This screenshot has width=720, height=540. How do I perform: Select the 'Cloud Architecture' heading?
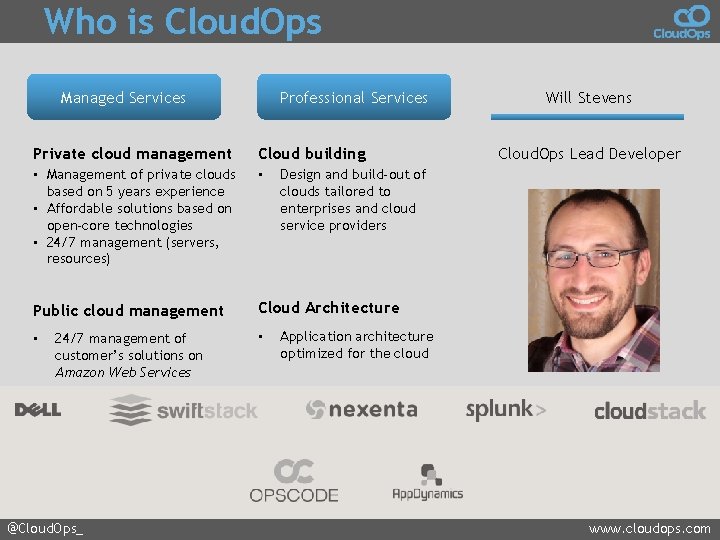click(329, 308)
